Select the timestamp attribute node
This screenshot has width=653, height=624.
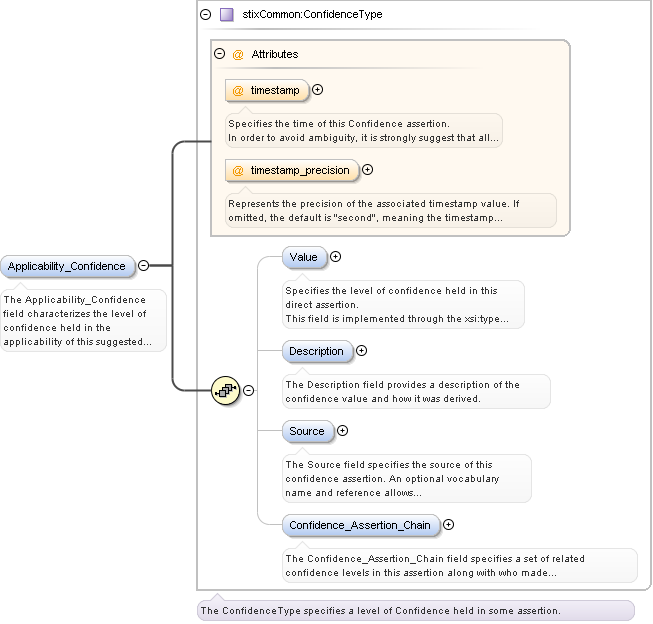click(x=267, y=90)
